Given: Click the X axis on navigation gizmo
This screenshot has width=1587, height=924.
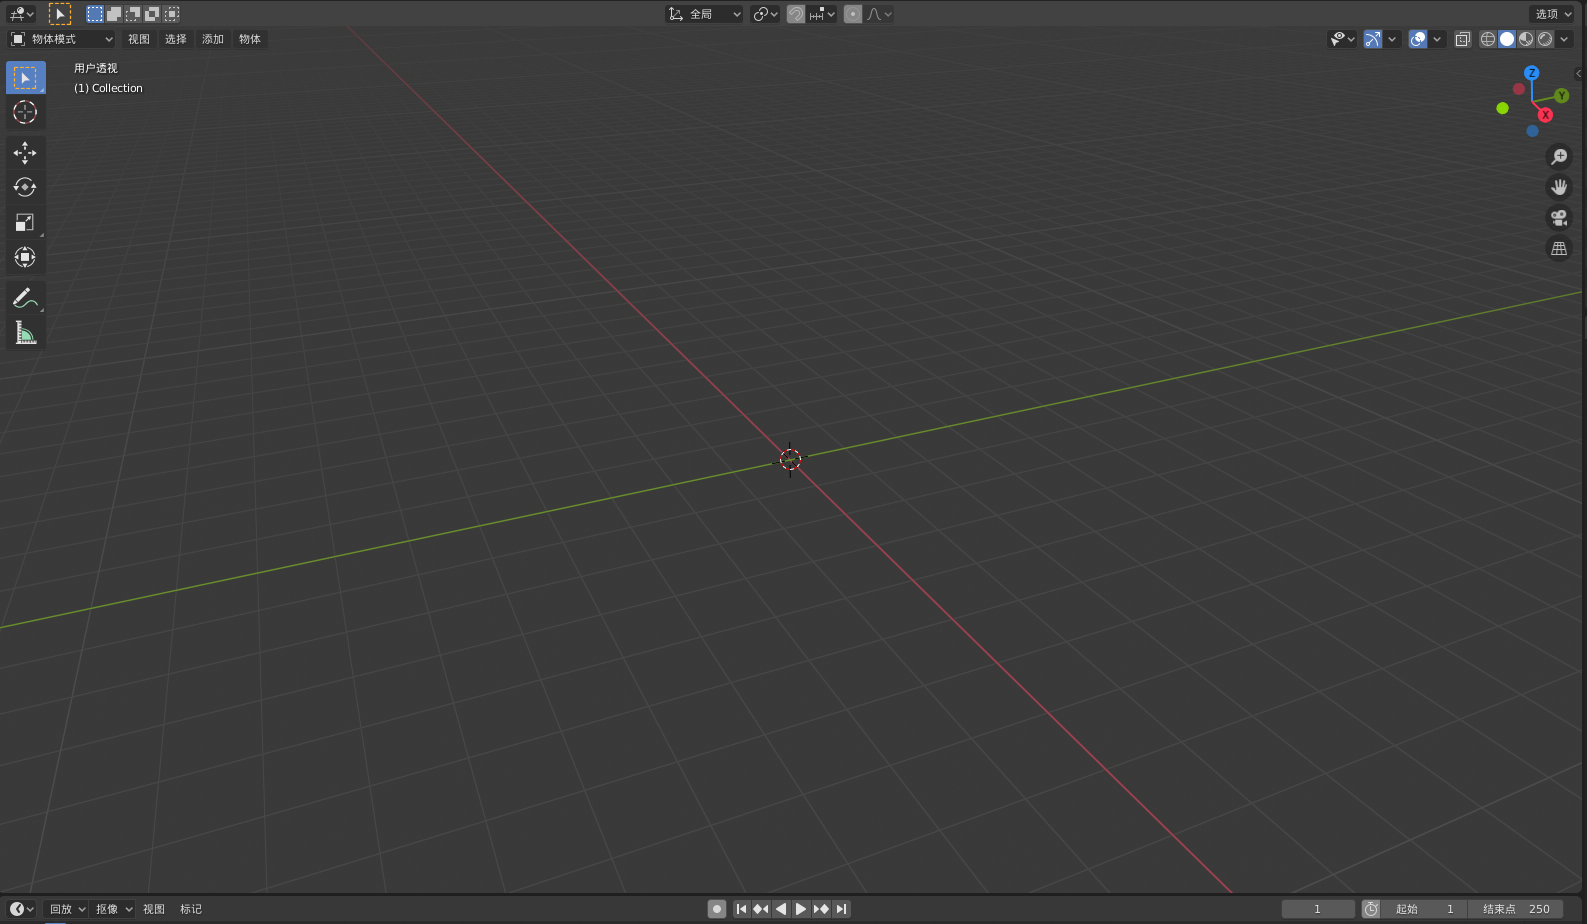Looking at the screenshot, I should [1545, 115].
